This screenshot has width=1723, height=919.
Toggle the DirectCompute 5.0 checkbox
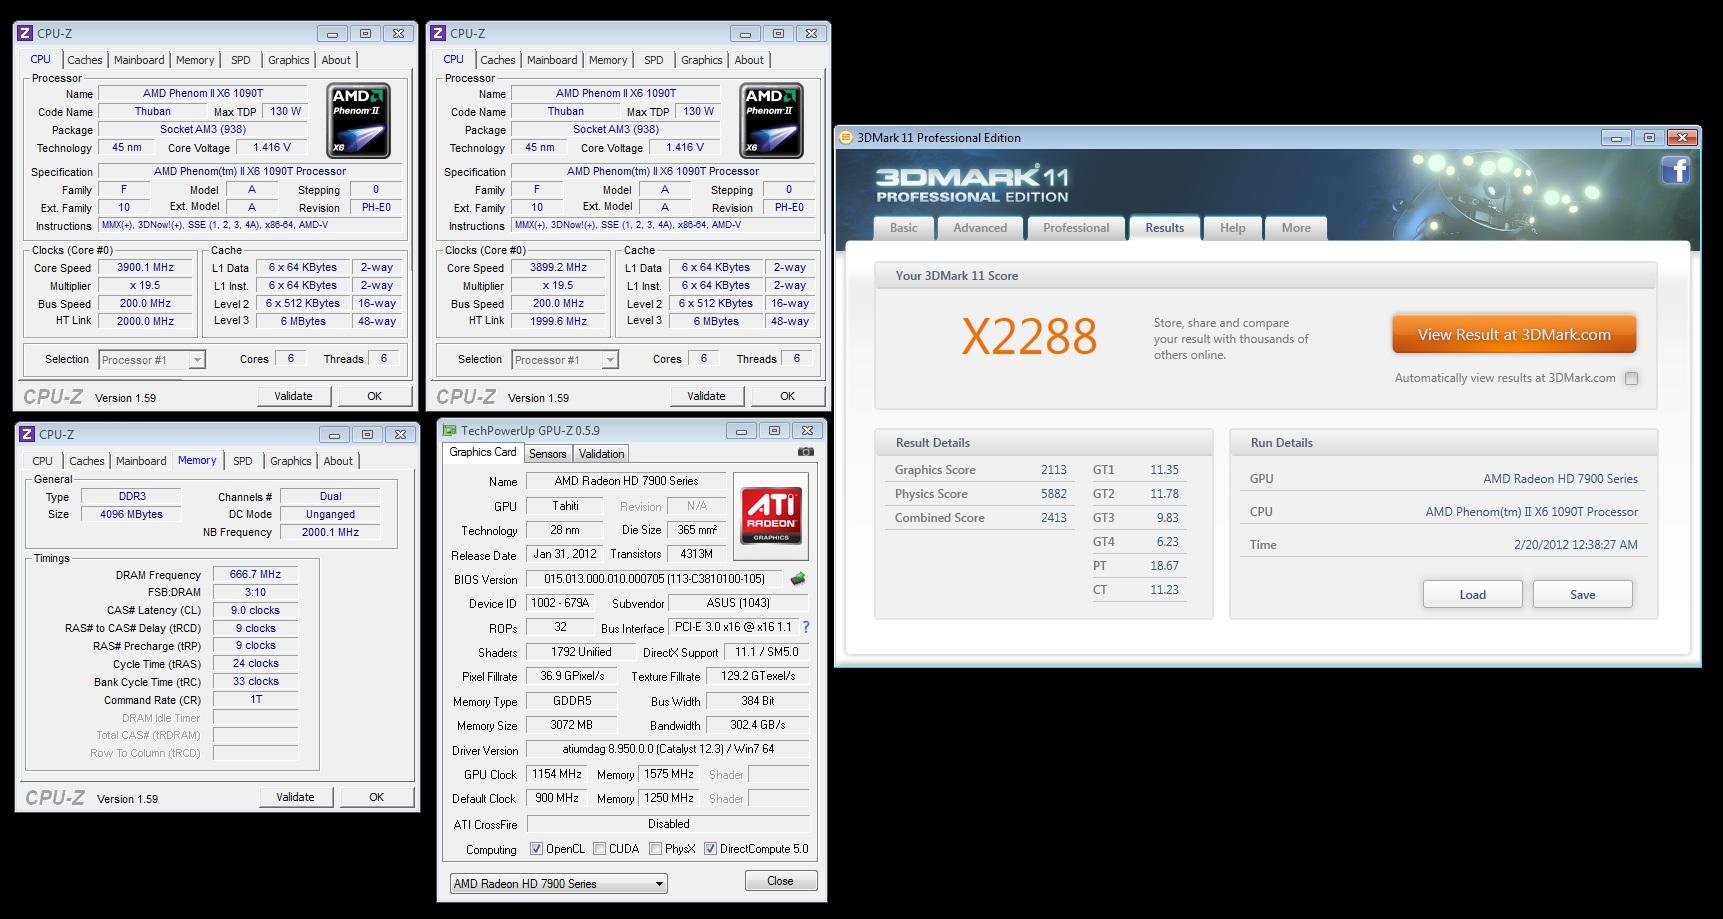tap(710, 849)
